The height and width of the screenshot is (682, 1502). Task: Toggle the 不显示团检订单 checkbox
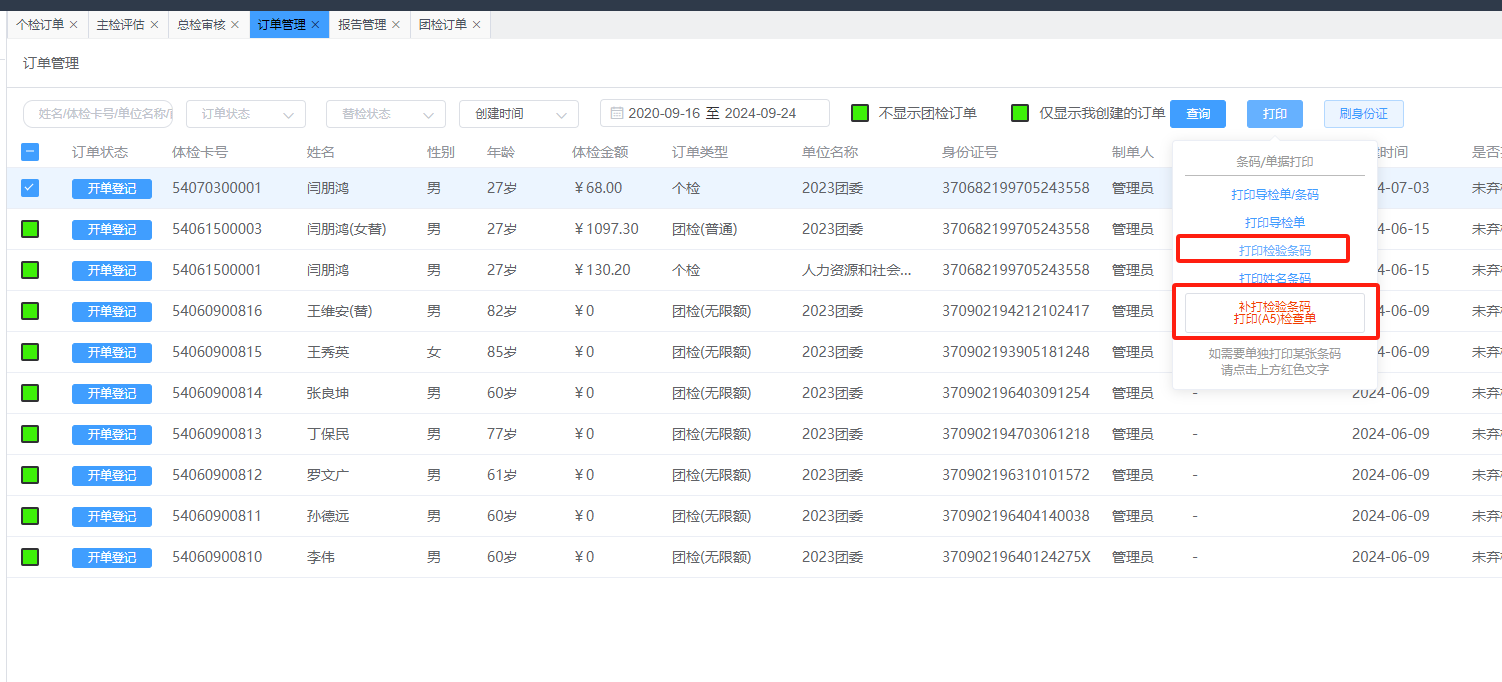(860, 113)
